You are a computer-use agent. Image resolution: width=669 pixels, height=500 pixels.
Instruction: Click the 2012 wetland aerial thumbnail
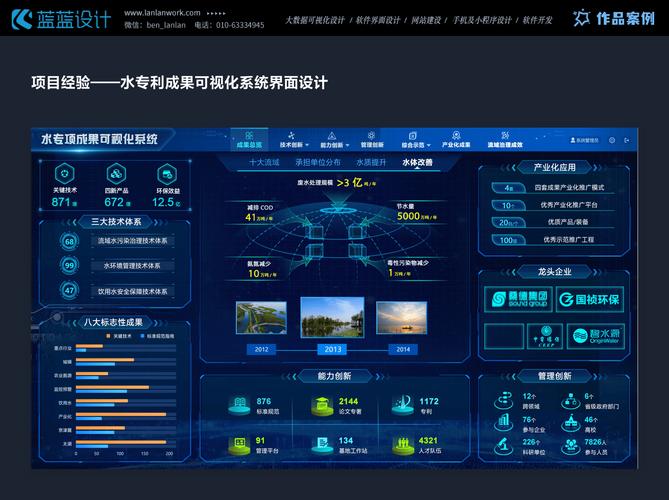click(262, 318)
